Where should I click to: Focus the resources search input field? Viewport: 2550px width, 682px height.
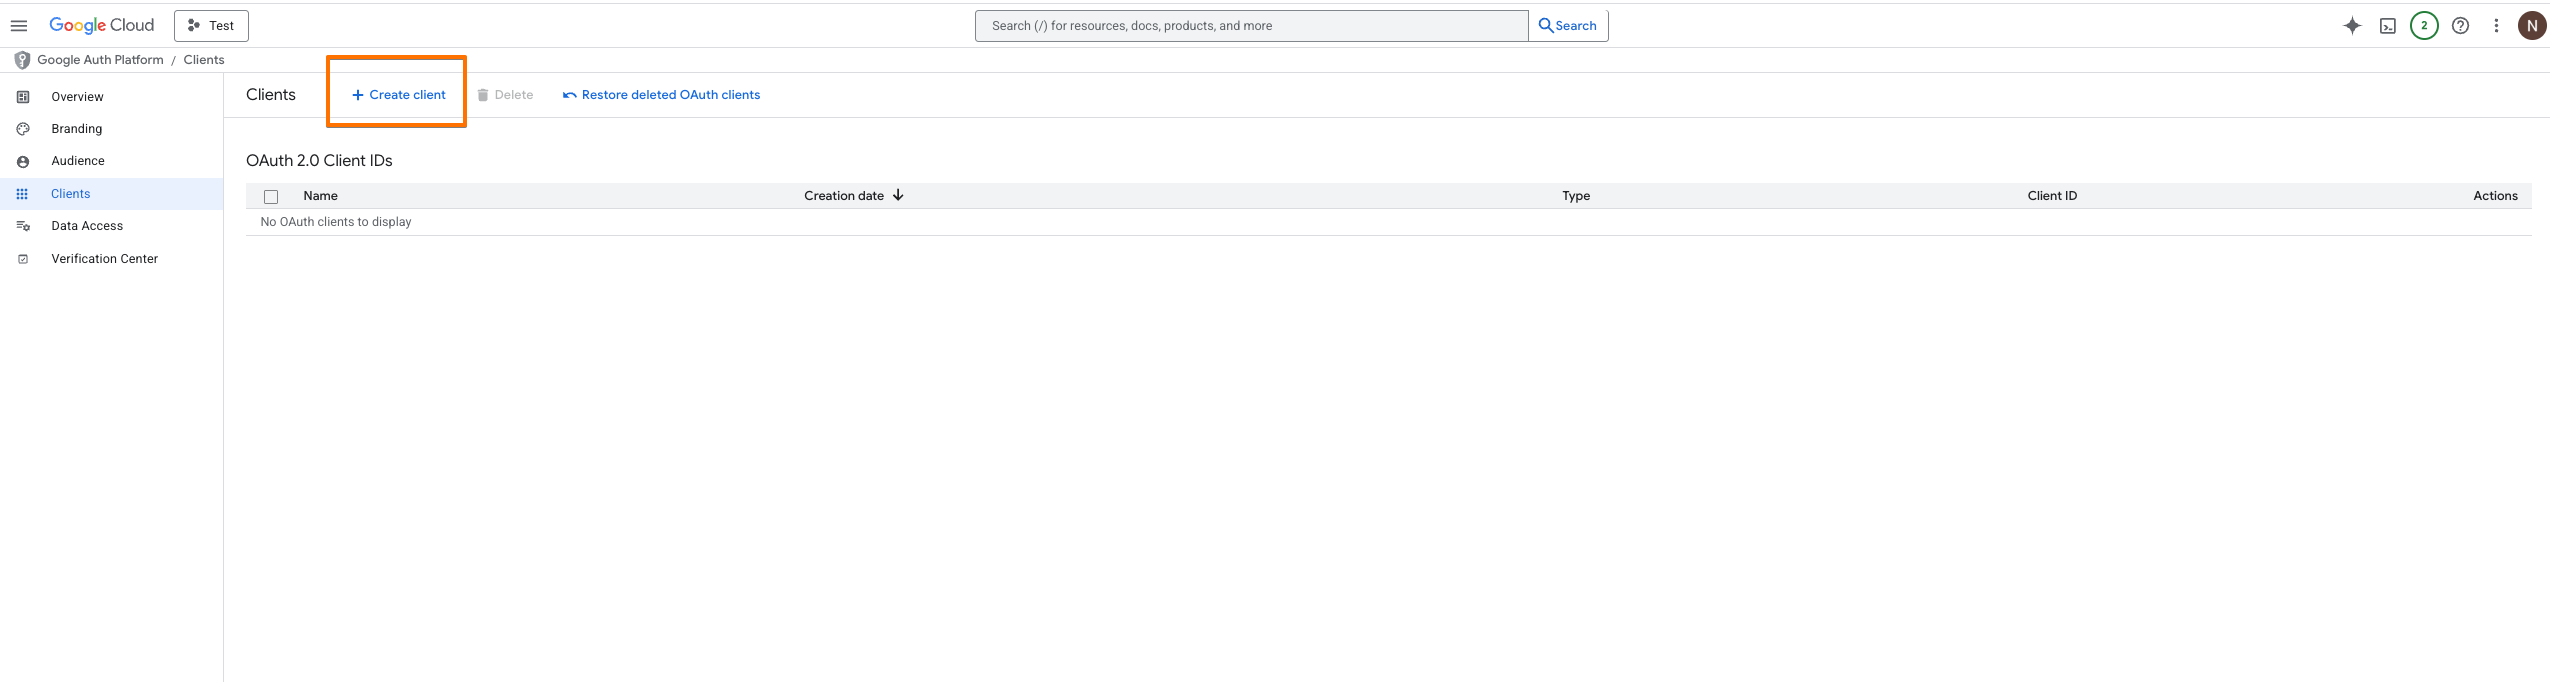(1250, 26)
